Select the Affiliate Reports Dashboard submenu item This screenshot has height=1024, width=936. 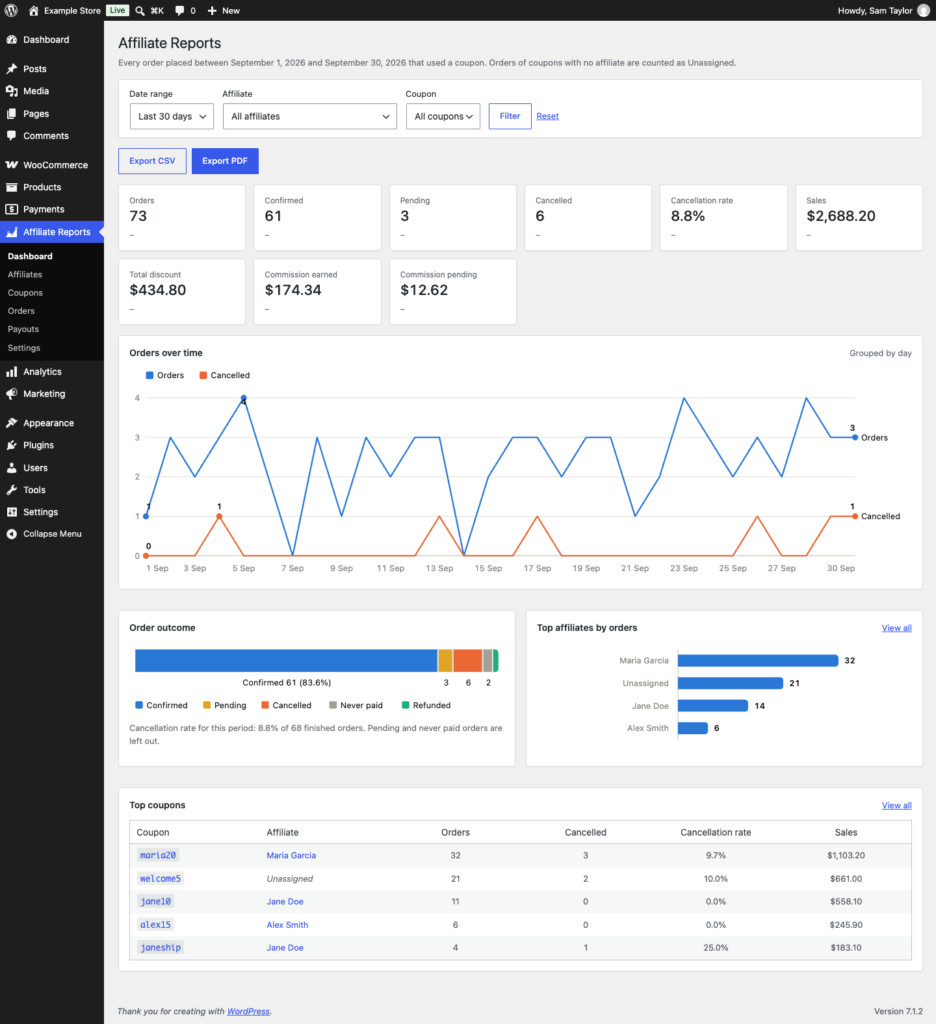tap(30, 256)
